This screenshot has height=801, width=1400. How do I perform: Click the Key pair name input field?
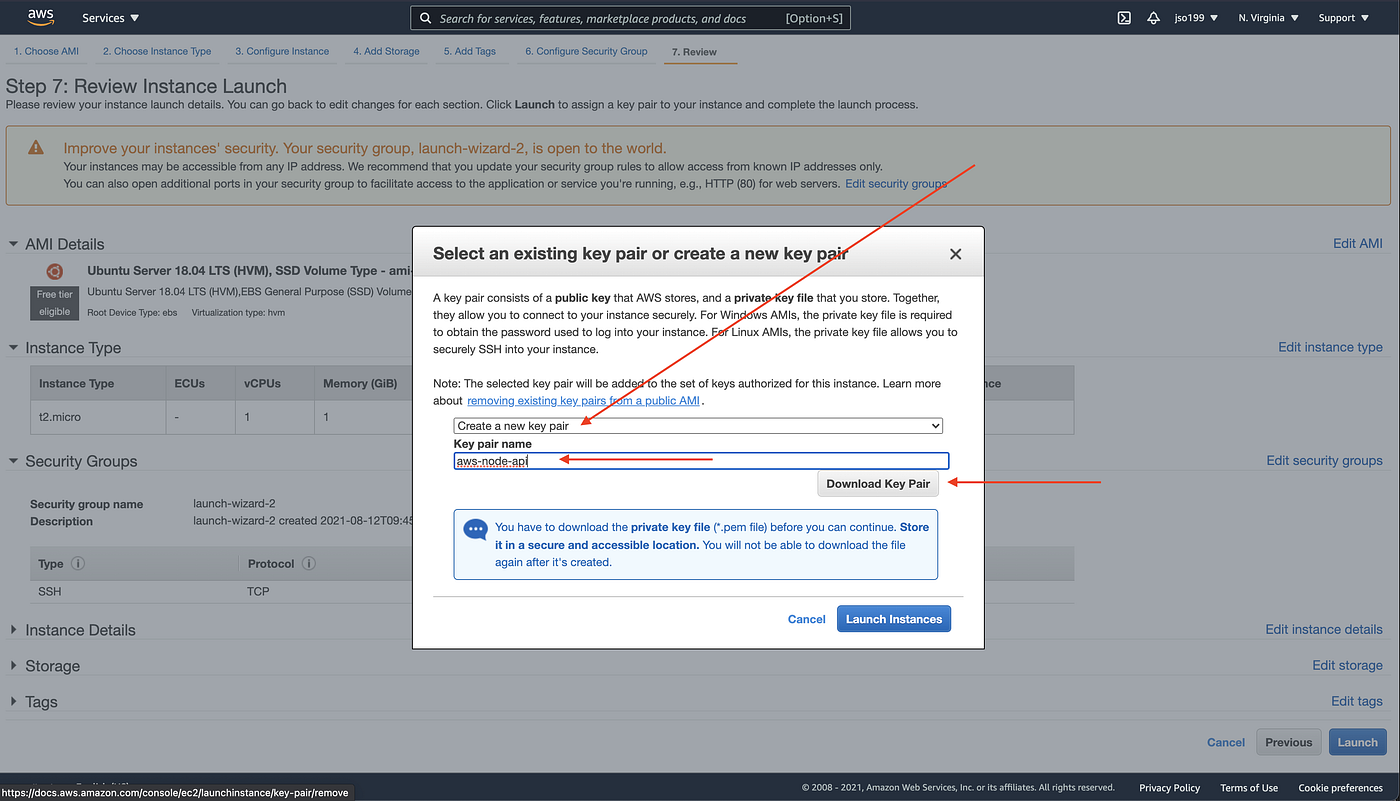tap(700, 460)
